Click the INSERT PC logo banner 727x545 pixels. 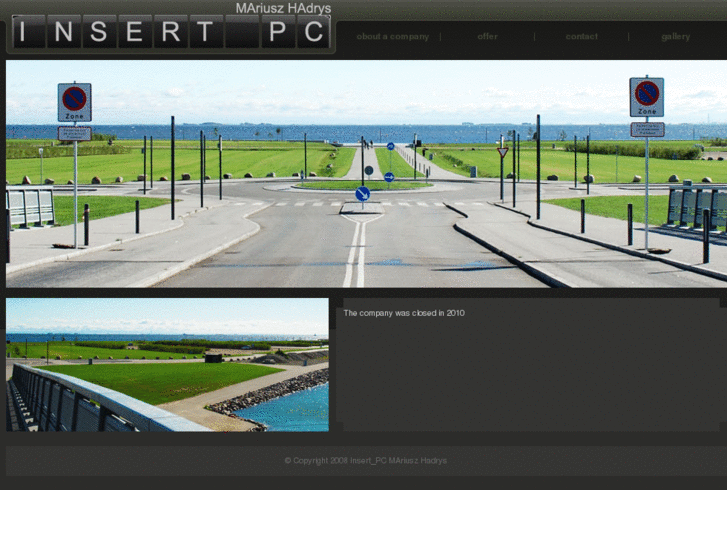(171, 32)
